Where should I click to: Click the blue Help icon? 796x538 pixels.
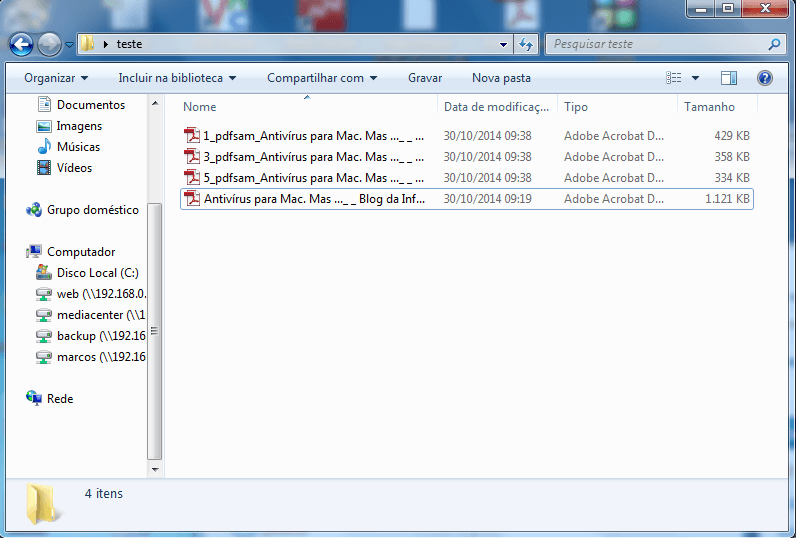(765, 78)
